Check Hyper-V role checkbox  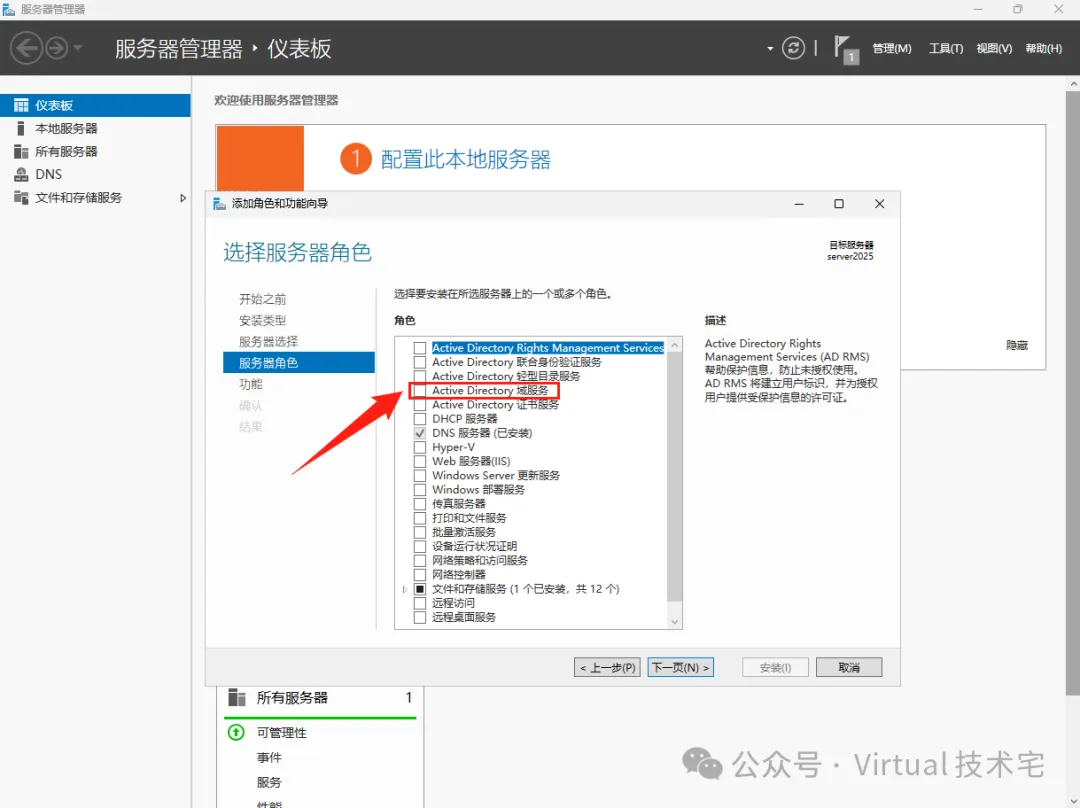[419, 447]
